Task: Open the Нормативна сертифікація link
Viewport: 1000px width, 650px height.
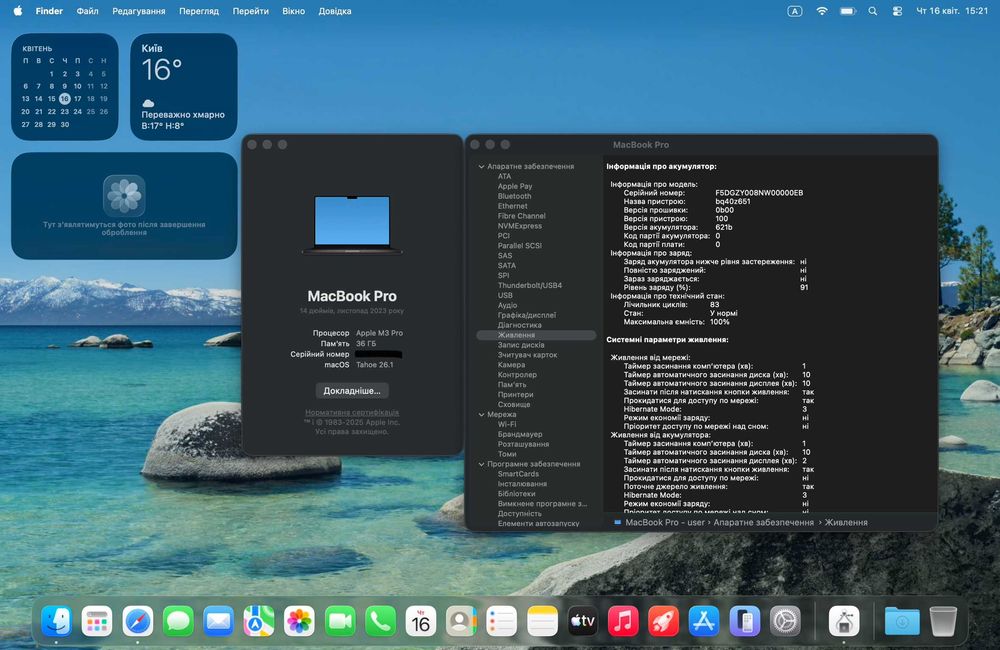Action: tap(352, 413)
